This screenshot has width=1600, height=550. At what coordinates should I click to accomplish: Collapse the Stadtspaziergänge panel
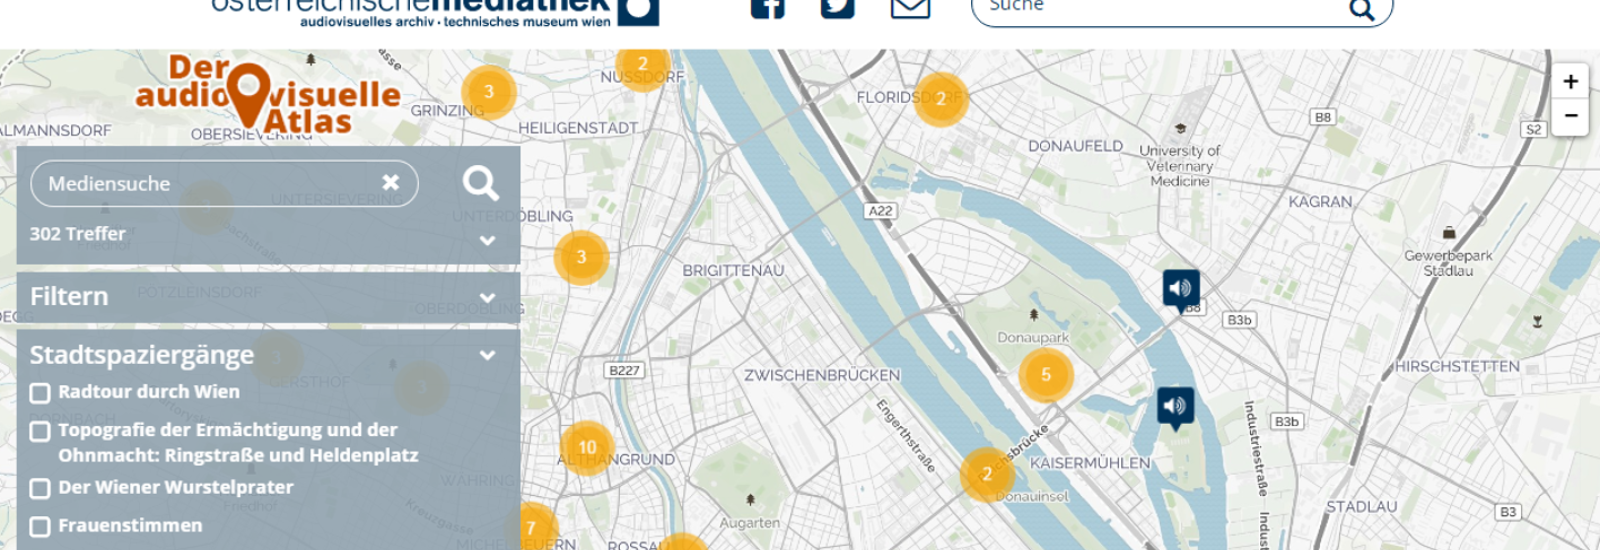point(487,355)
